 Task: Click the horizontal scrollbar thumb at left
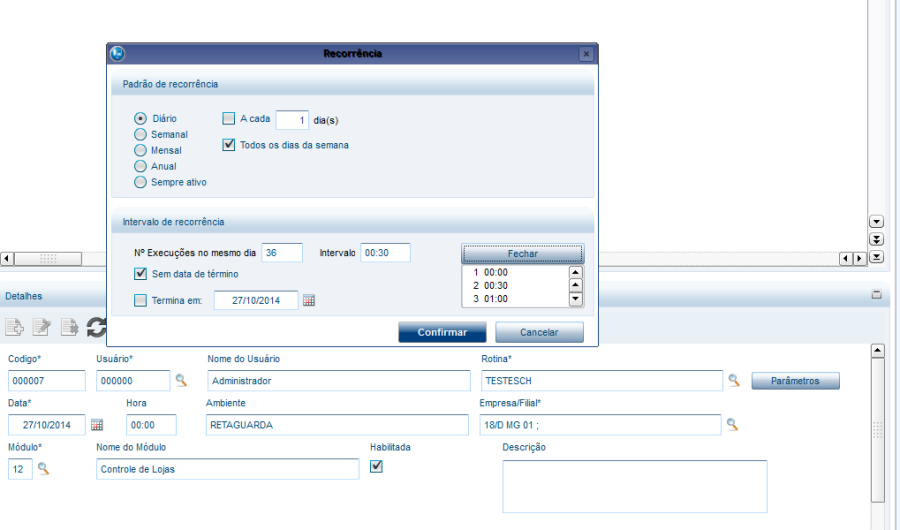coord(48,259)
